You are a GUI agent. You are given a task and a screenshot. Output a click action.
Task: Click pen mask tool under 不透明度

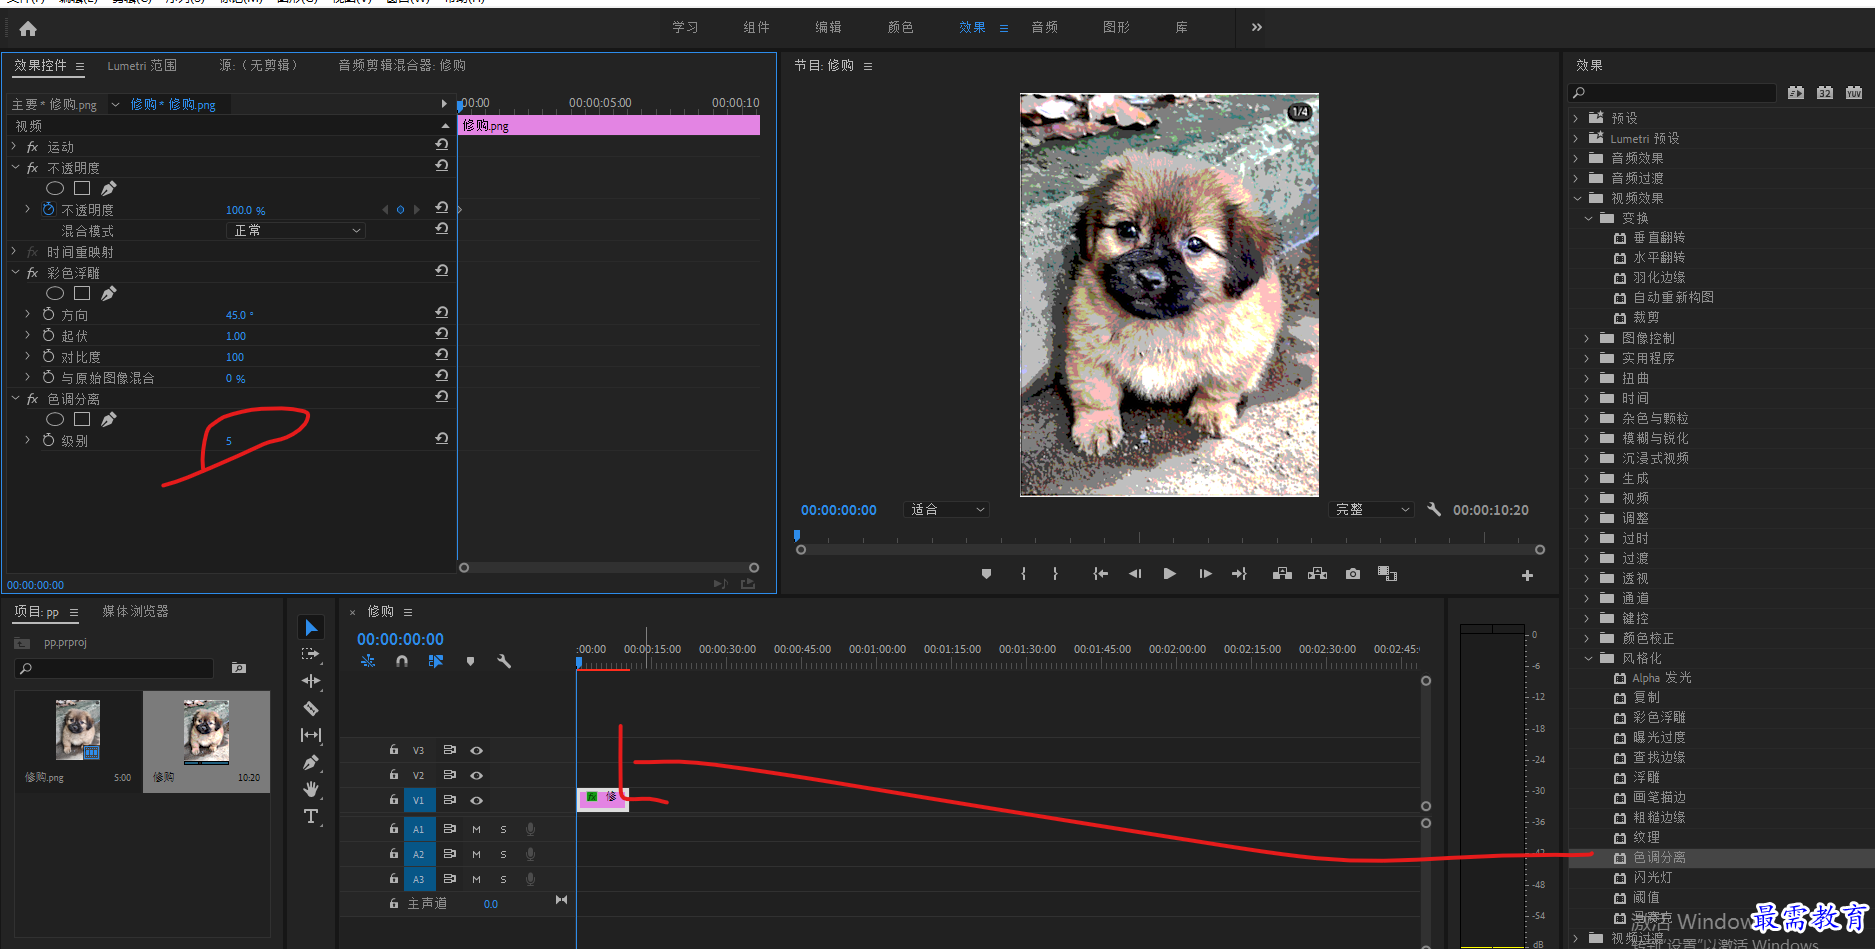pos(108,188)
